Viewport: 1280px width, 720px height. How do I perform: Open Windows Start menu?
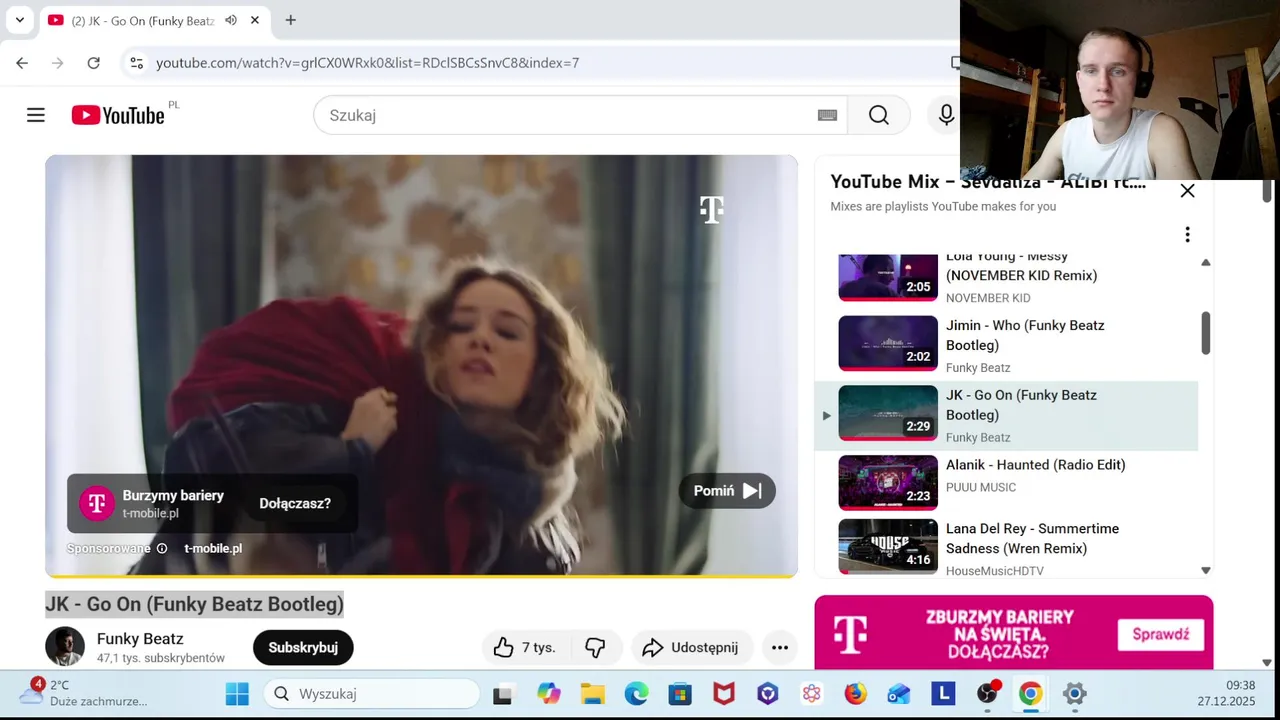(x=237, y=694)
